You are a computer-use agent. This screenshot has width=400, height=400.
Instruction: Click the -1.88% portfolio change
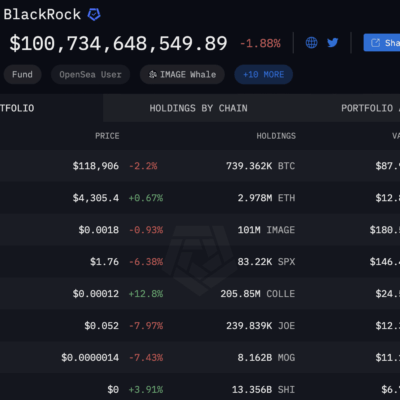[260, 43]
